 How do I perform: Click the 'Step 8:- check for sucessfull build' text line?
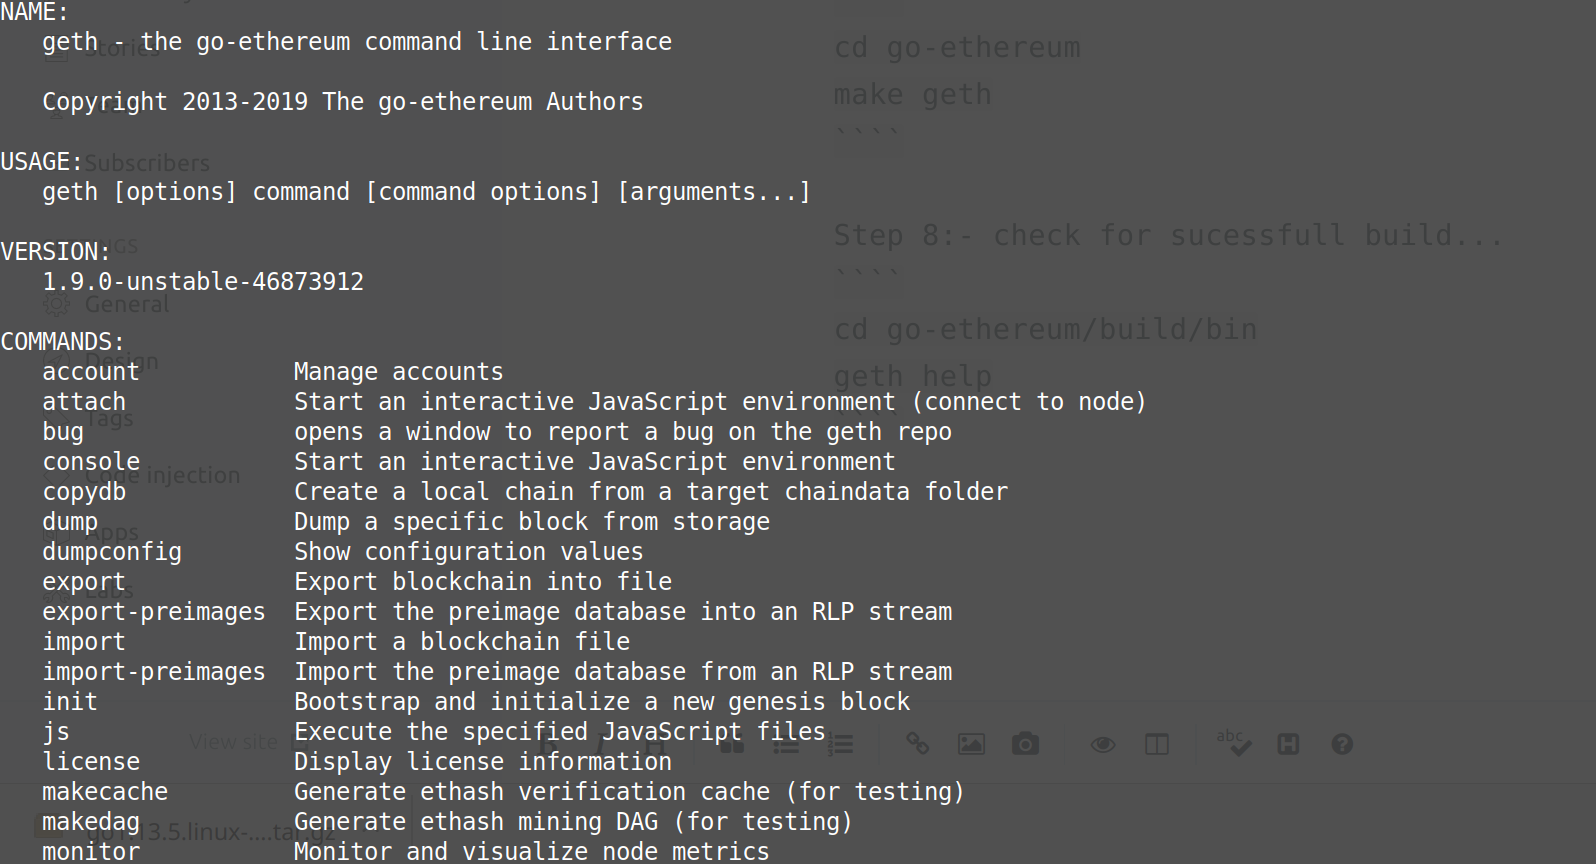(x=1167, y=236)
